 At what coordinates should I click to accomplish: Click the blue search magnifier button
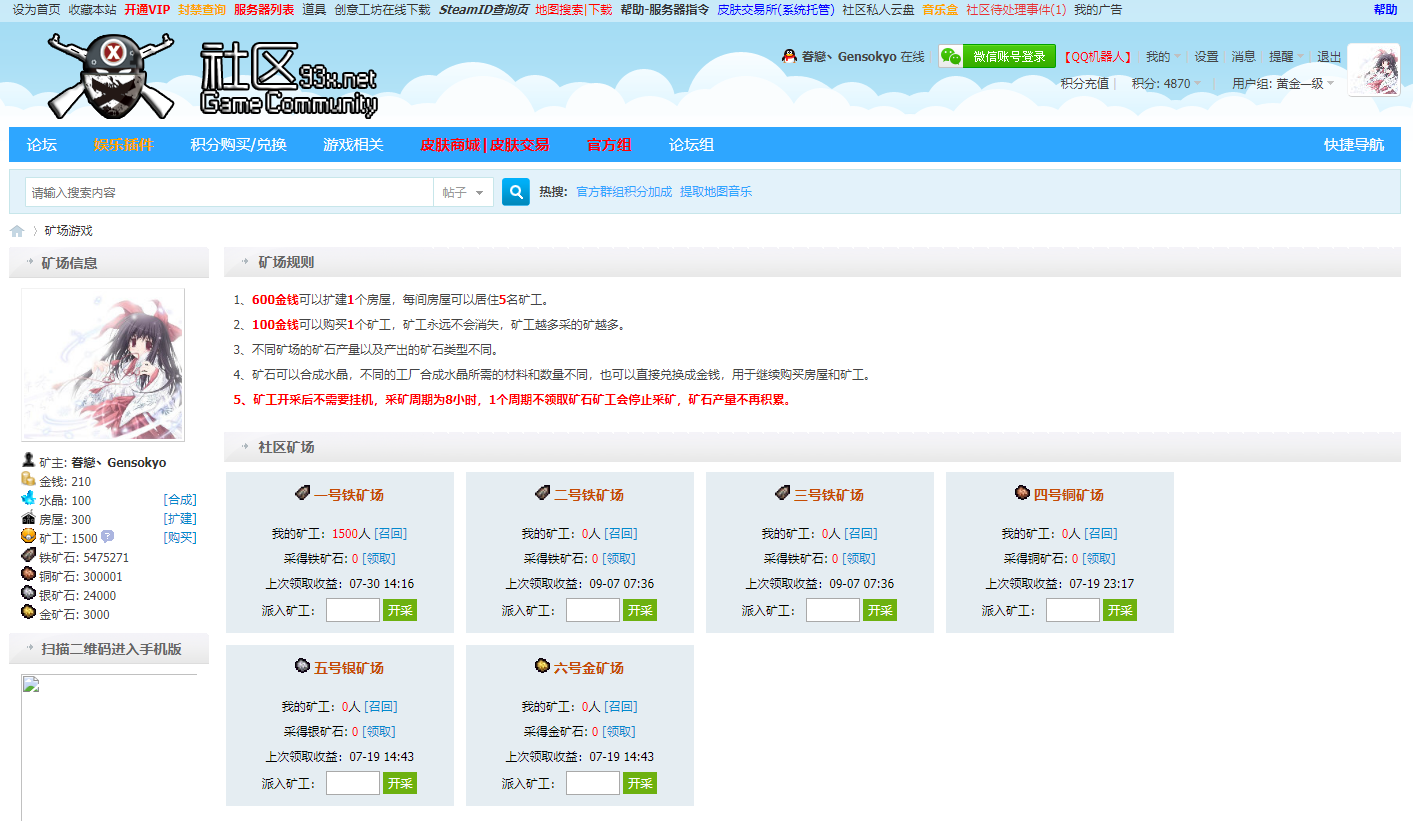514,191
